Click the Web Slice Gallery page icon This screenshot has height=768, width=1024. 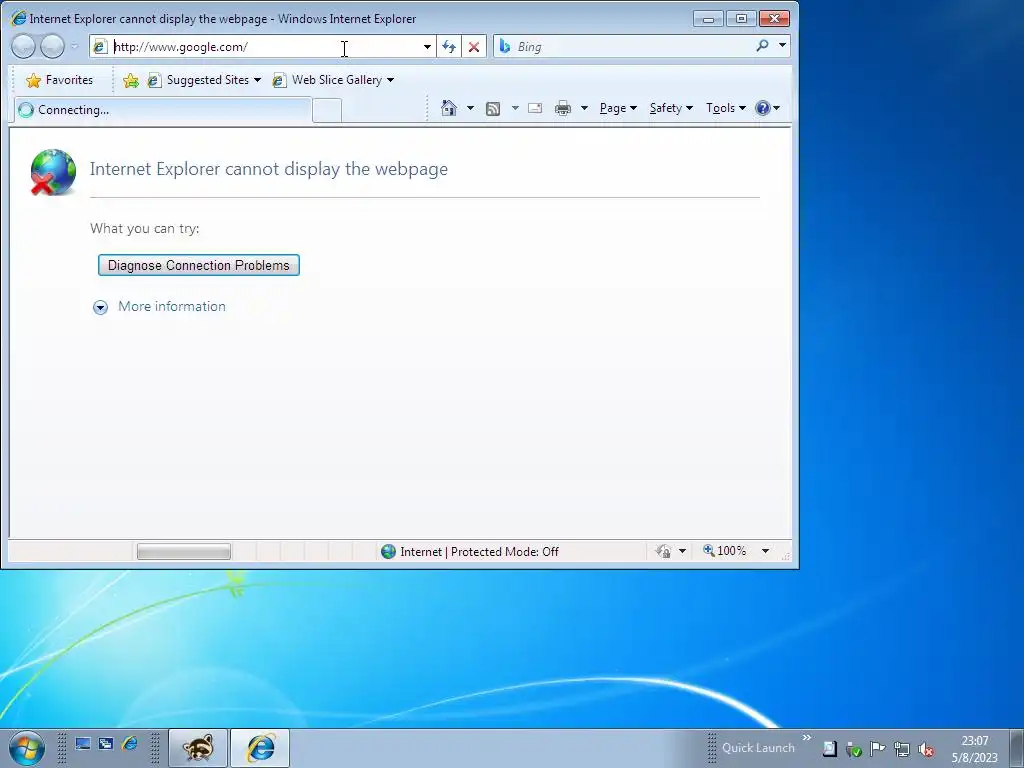click(279, 80)
